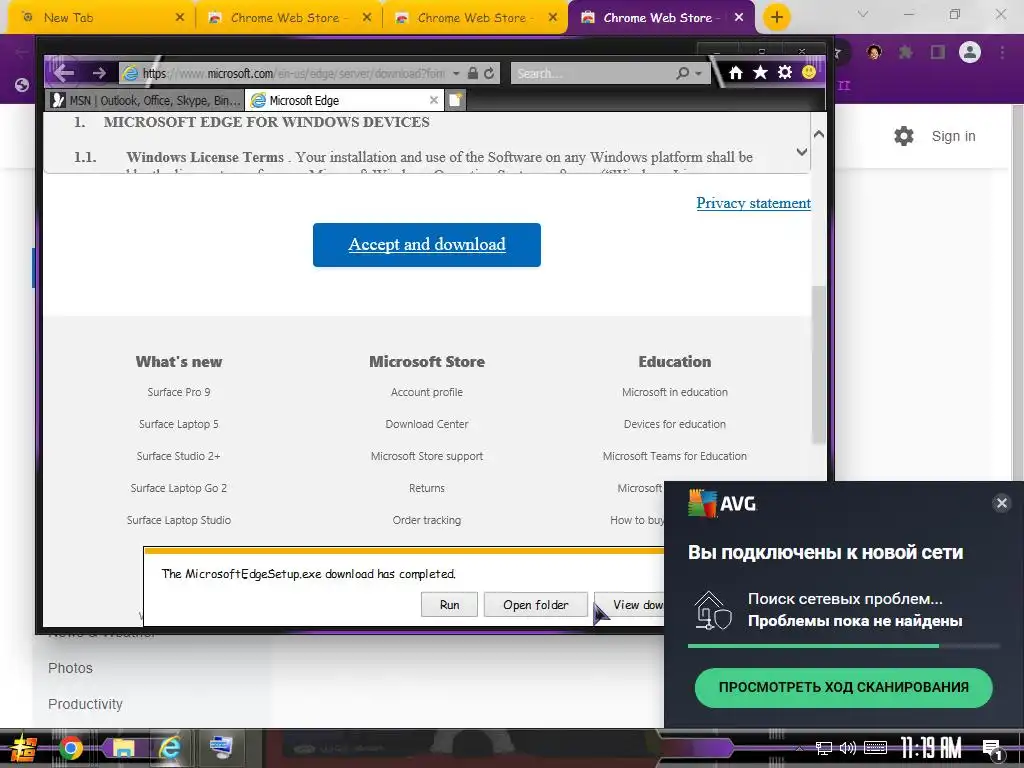Screen dimensions: 1024x768
Task: Open Chrome three-dot menu
Action: click(1002, 52)
